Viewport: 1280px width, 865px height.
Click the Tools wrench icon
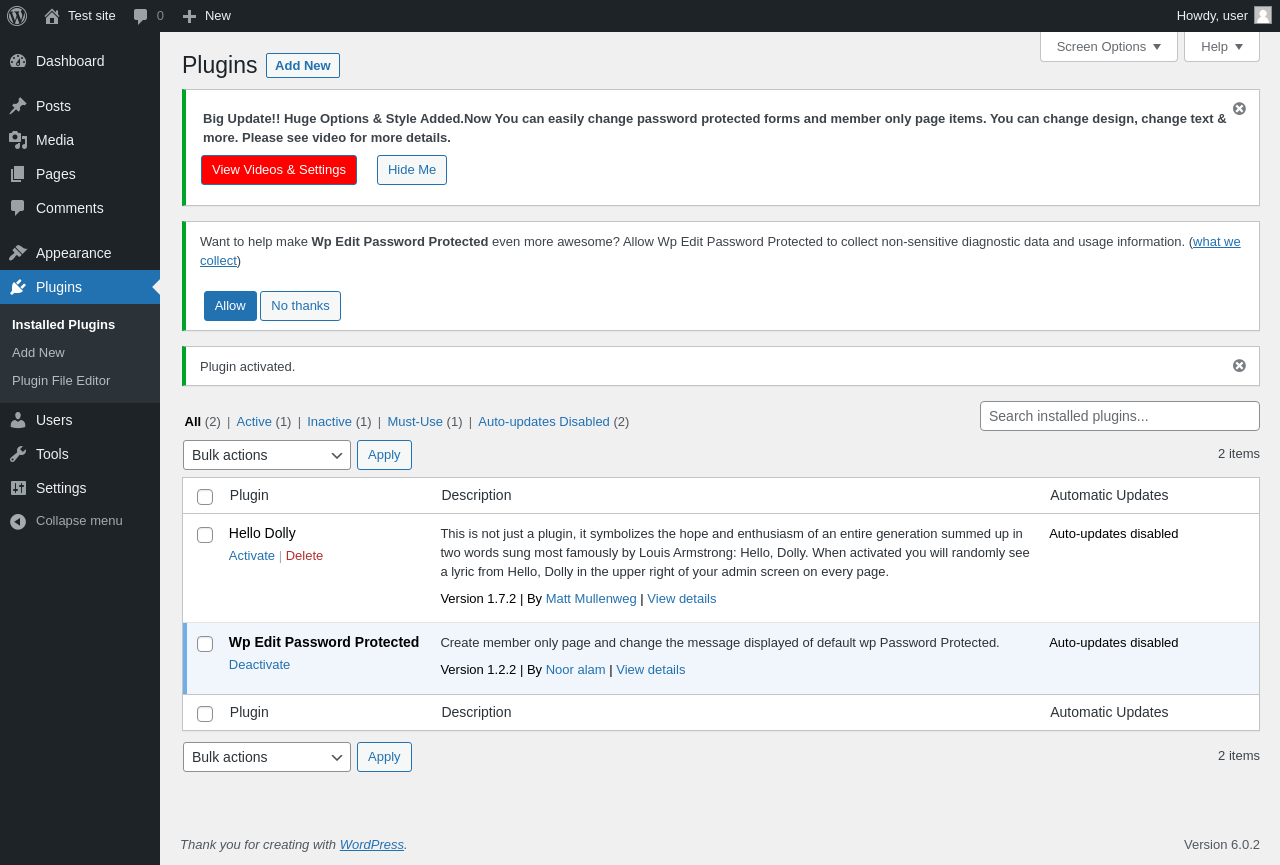[x=18, y=454]
